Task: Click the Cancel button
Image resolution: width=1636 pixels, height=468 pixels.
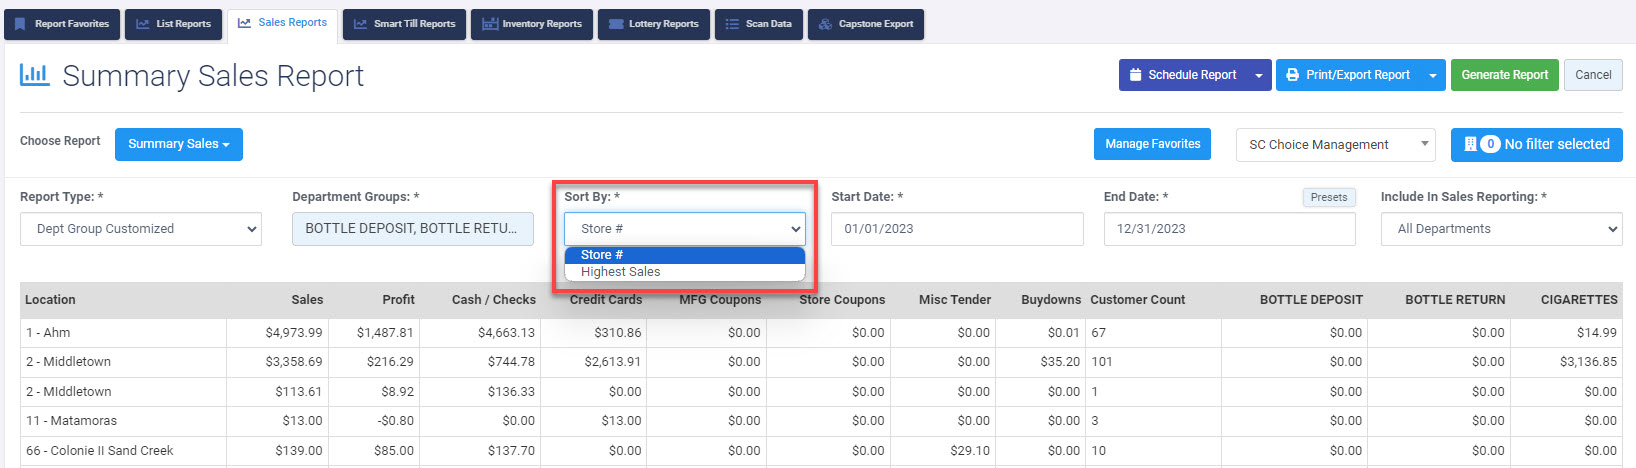Action: click(x=1593, y=75)
